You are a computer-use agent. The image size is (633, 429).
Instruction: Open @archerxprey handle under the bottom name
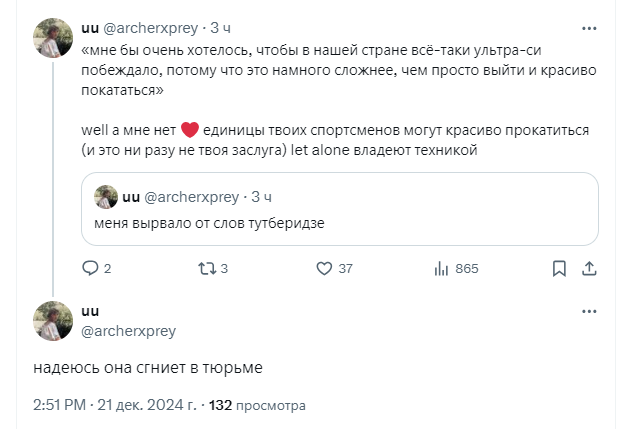pyautogui.click(x=127, y=330)
